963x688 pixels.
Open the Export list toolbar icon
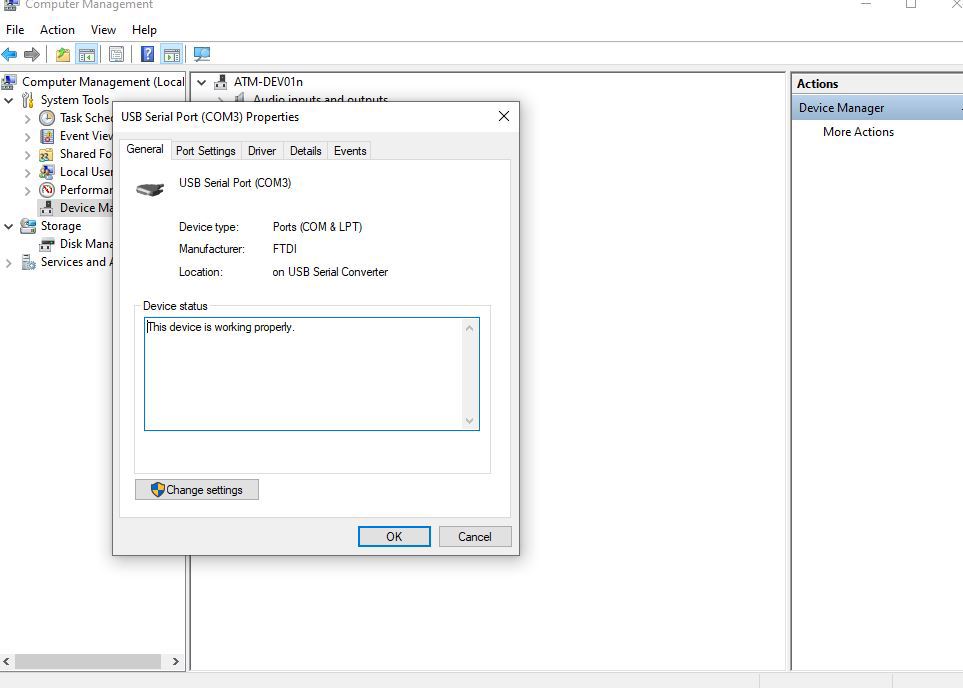(62, 53)
